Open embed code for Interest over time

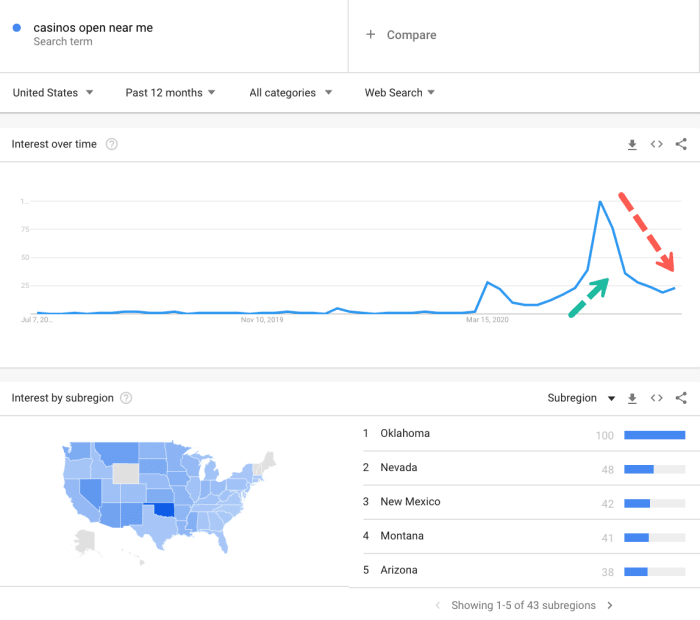pyautogui.click(x=656, y=144)
